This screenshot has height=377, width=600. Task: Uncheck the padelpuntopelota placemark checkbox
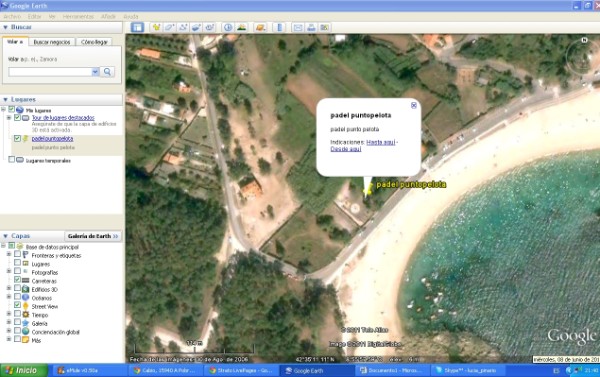[x=17, y=139]
